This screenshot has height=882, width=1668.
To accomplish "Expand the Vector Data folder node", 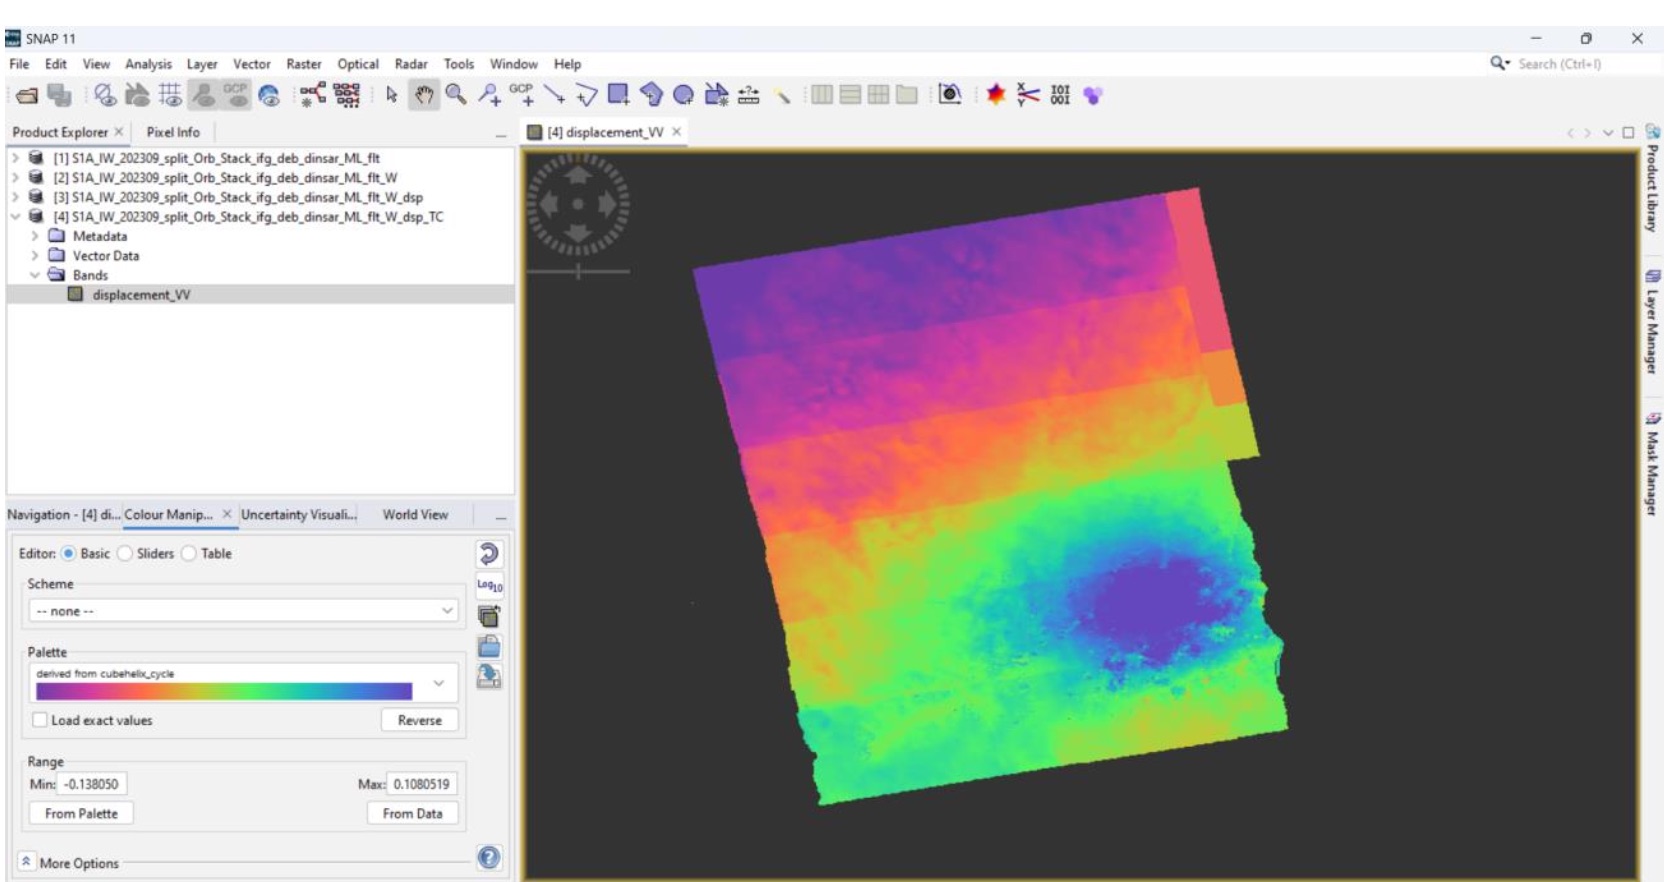I will 35,256.
